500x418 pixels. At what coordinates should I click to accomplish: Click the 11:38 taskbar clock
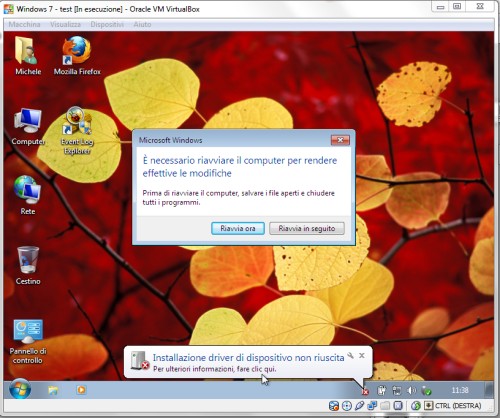[460, 390]
